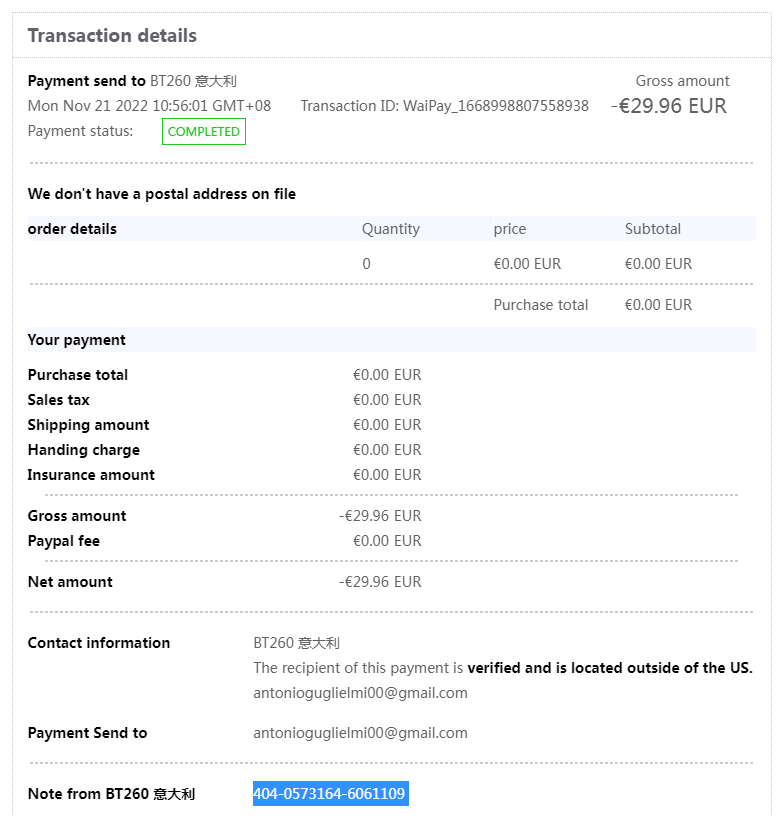Click the order details column header
This screenshot has height=816, width=776.
point(72,229)
